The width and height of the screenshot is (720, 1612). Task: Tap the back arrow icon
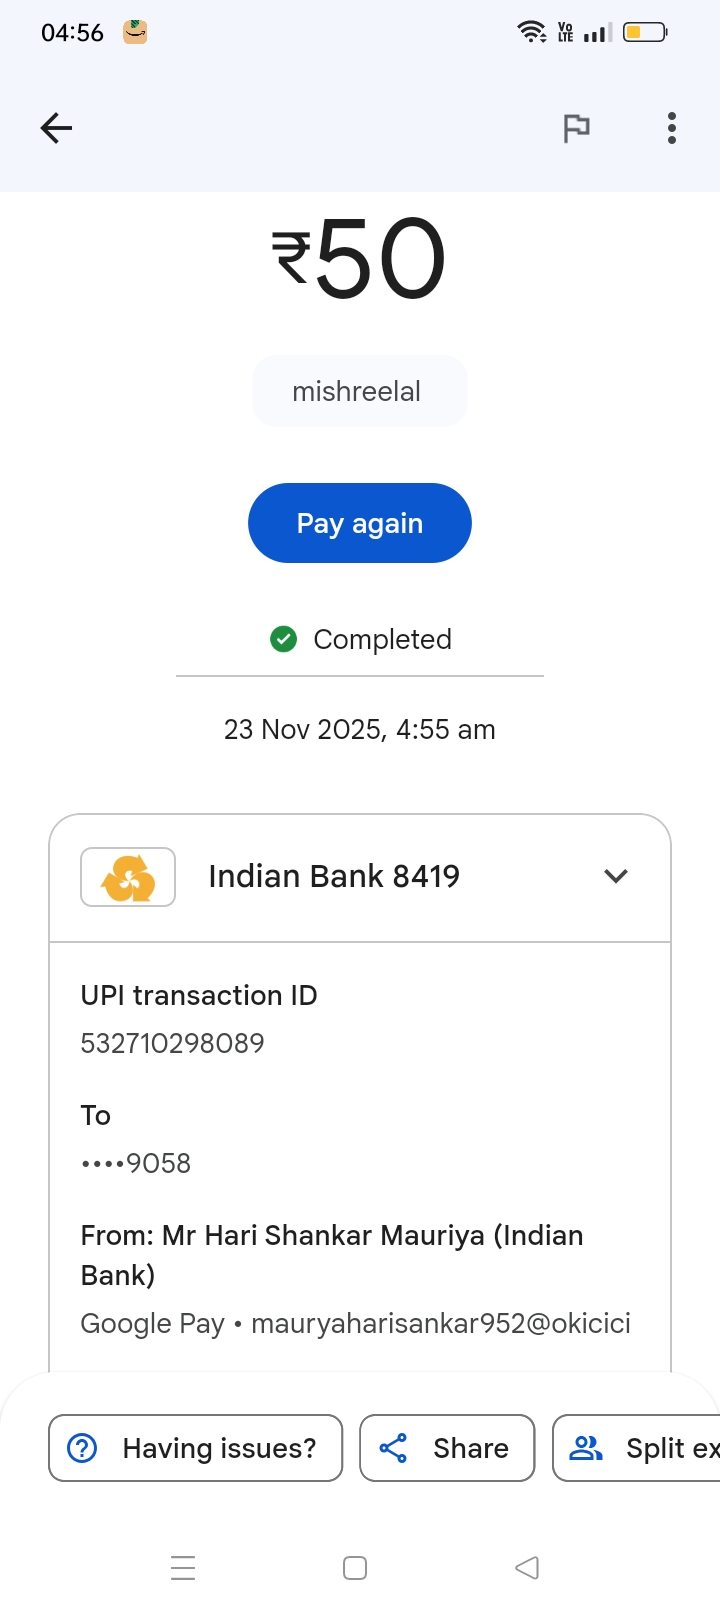click(x=57, y=128)
